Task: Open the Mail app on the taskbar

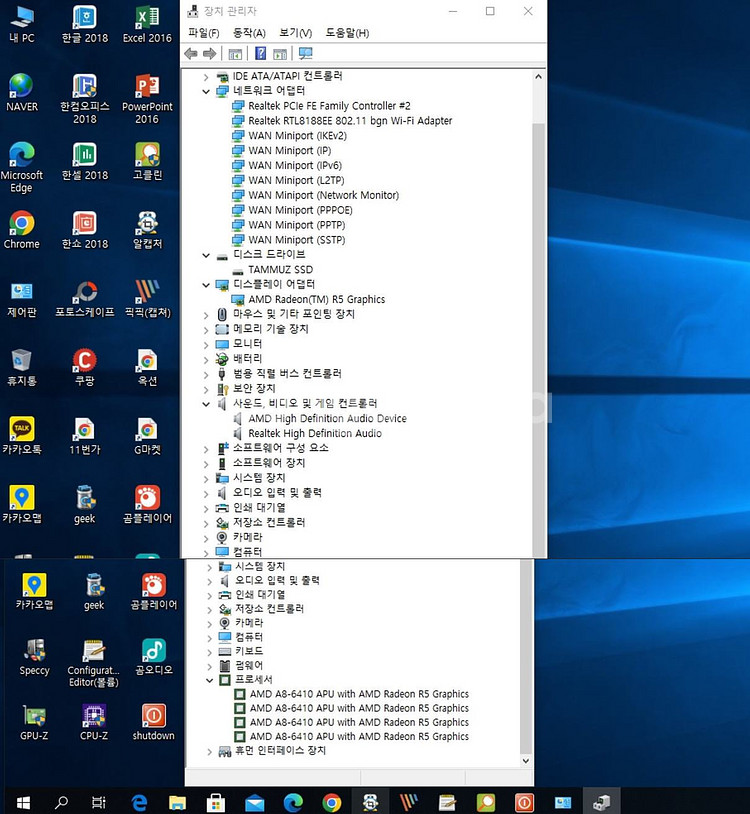Action: pyautogui.click(x=254, y=803)
